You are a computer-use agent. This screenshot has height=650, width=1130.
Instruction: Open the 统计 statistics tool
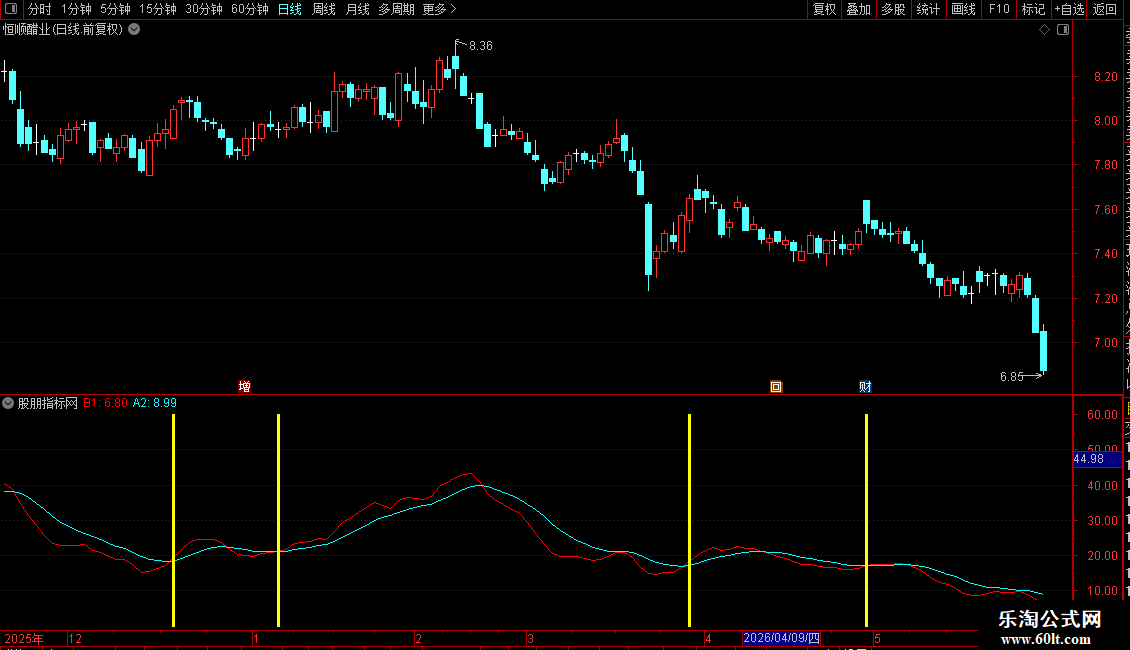pos(927,9)
